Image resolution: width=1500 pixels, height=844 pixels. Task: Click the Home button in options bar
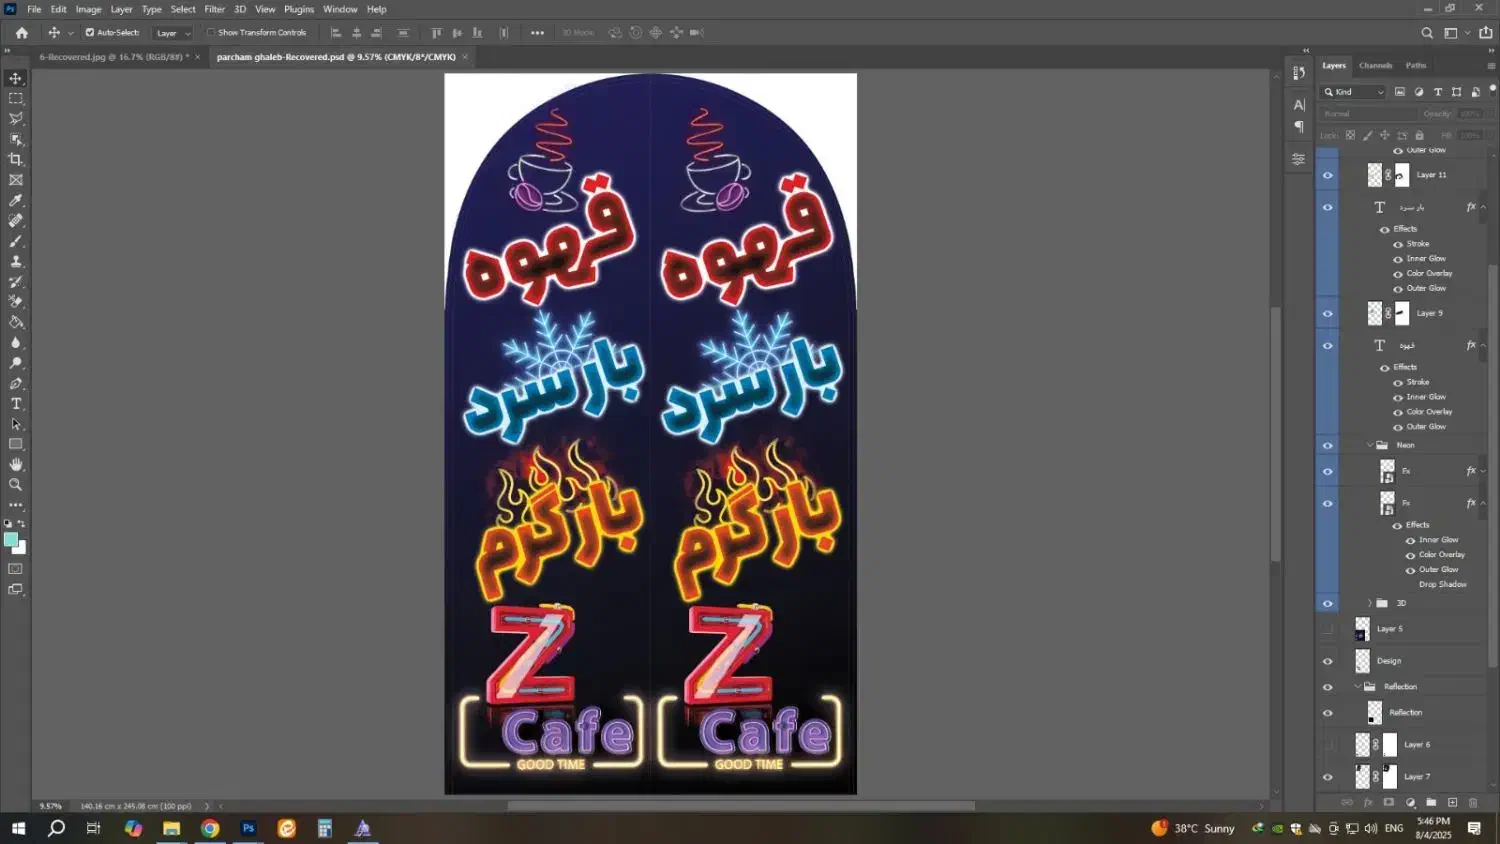tap(22, 33)
